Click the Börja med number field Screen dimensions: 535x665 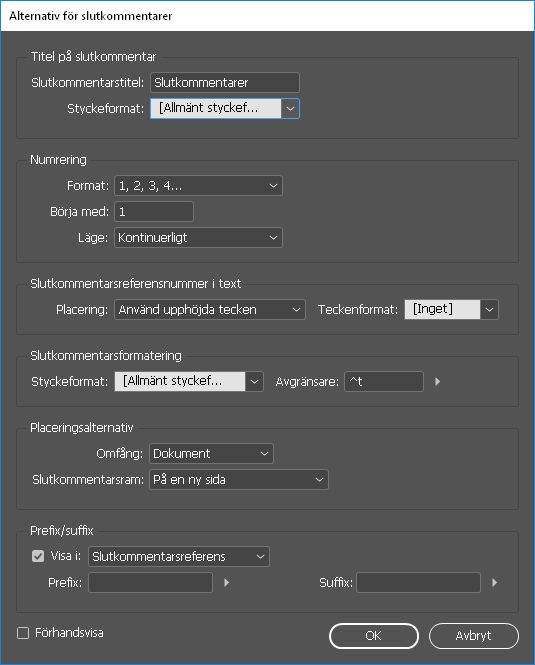(154, 212)
